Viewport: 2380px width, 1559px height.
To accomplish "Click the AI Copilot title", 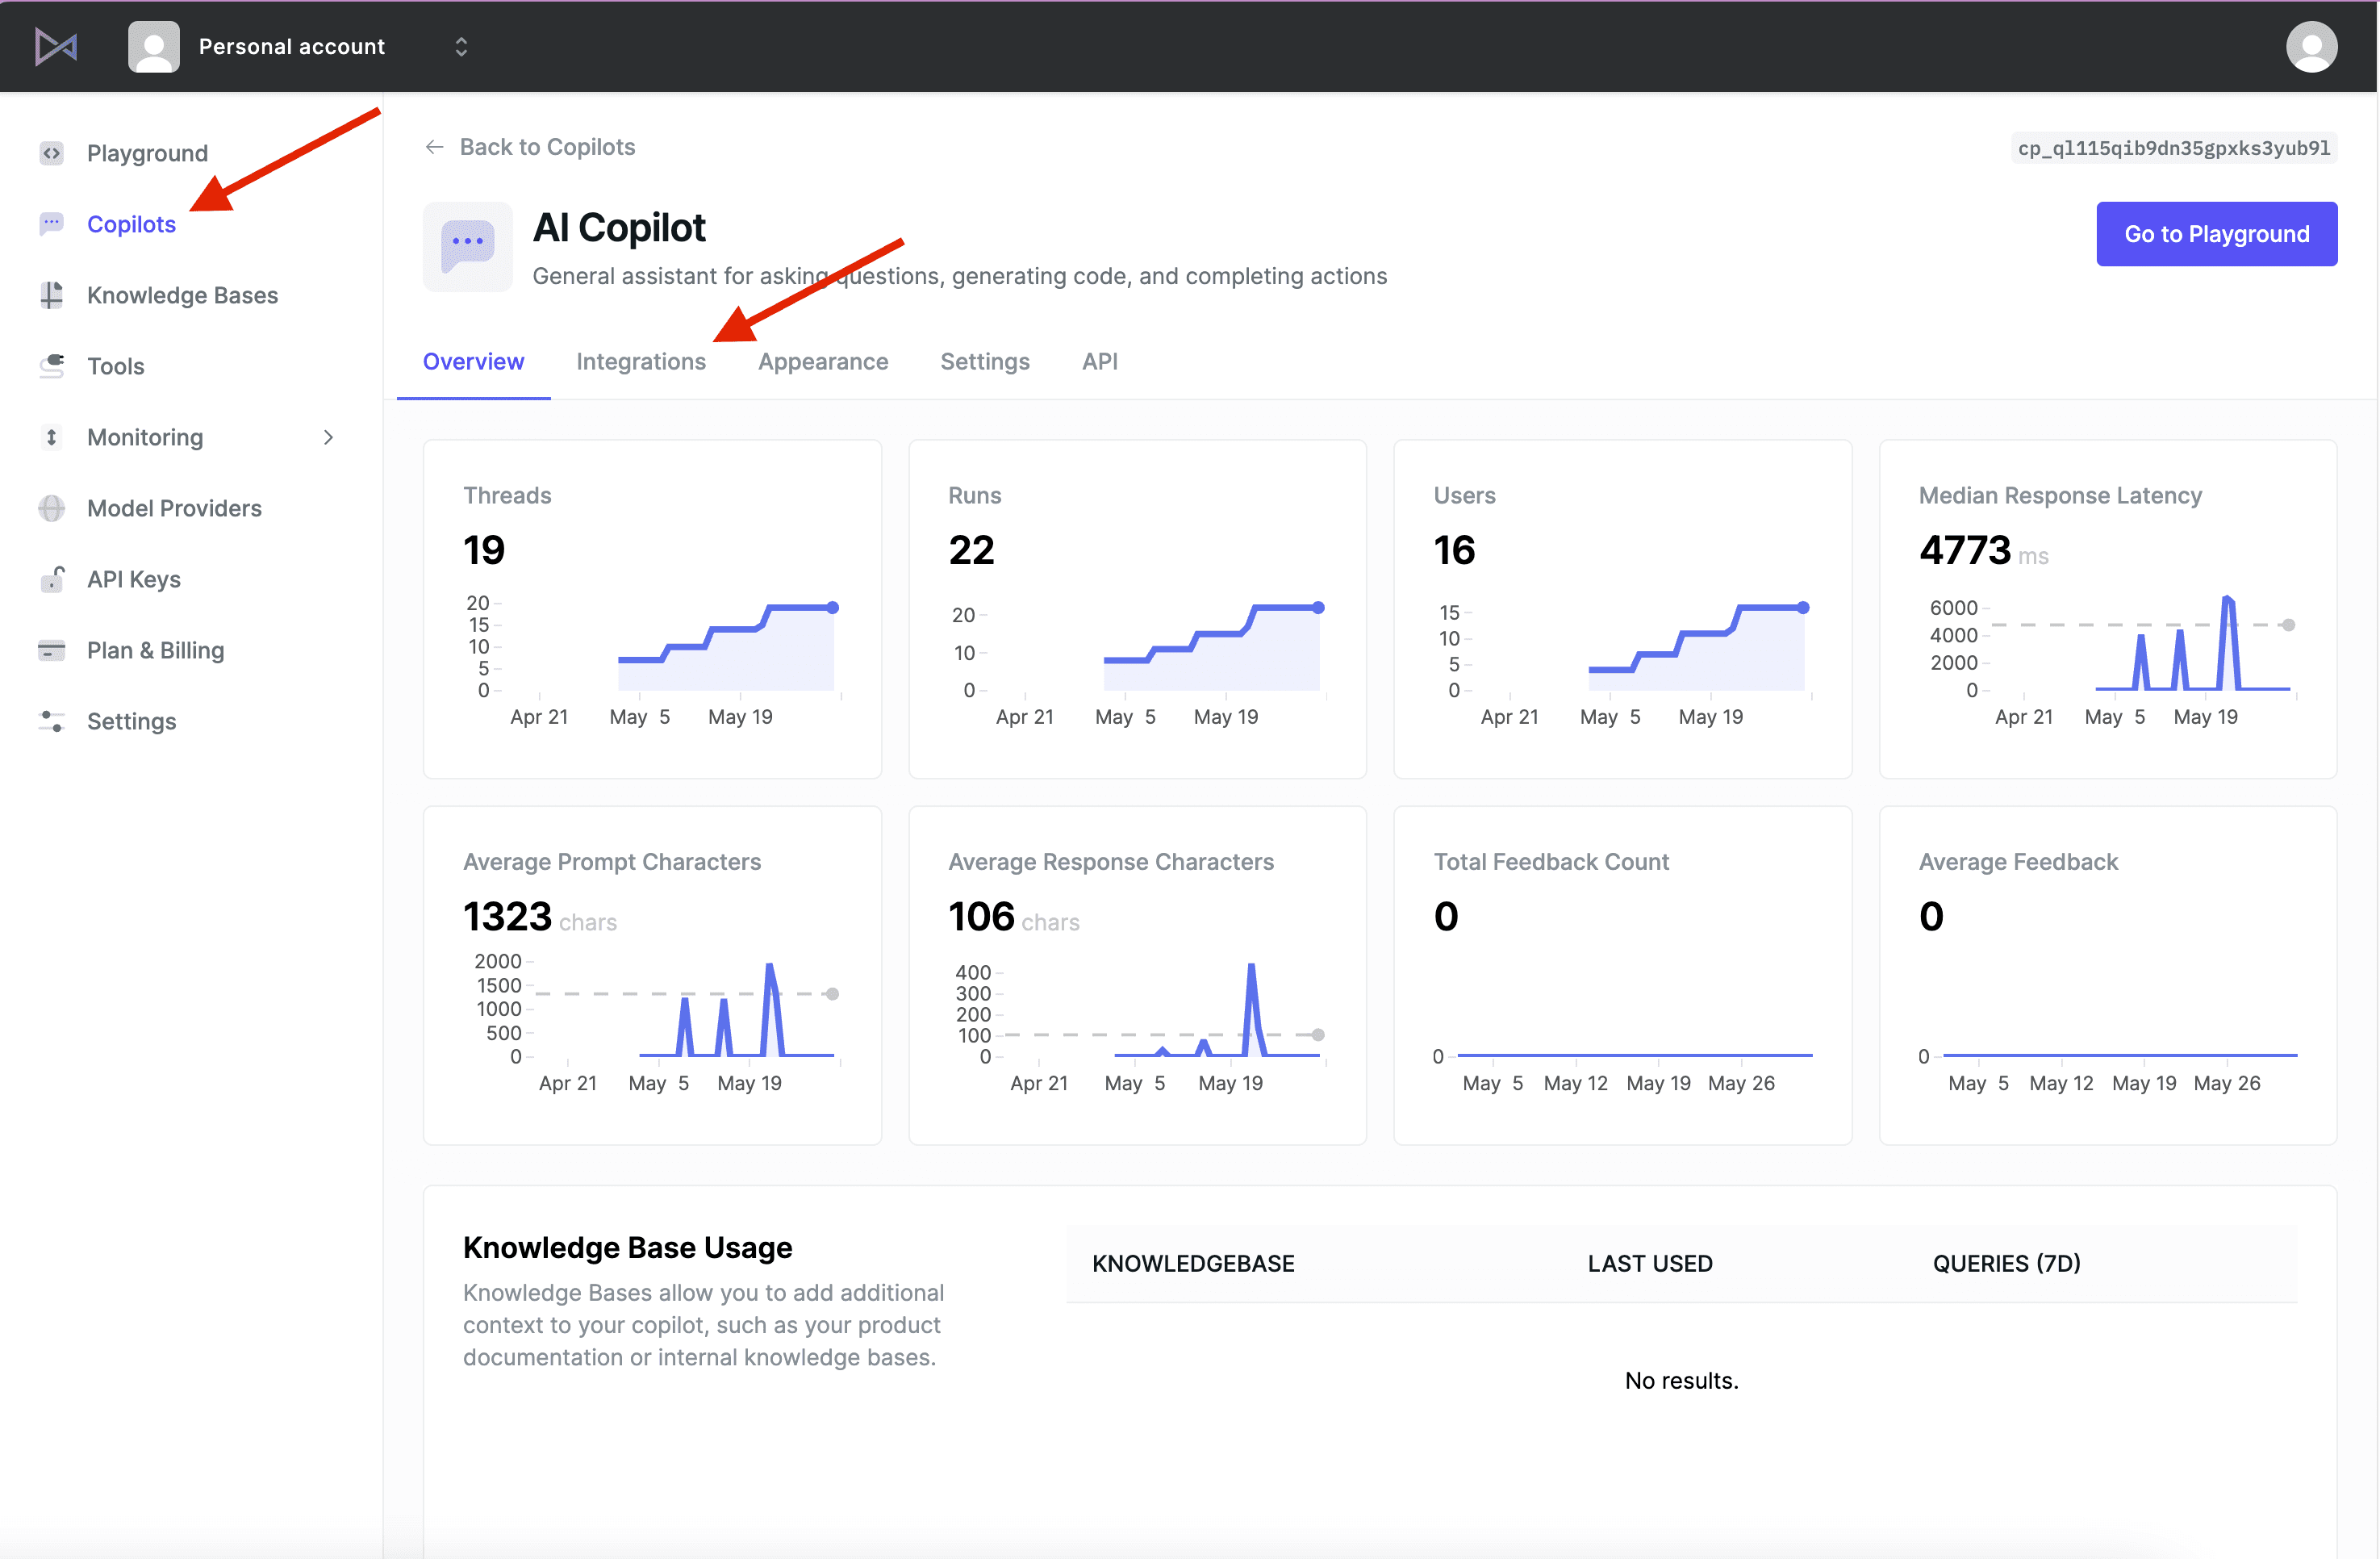I will [x=619, y=228].
